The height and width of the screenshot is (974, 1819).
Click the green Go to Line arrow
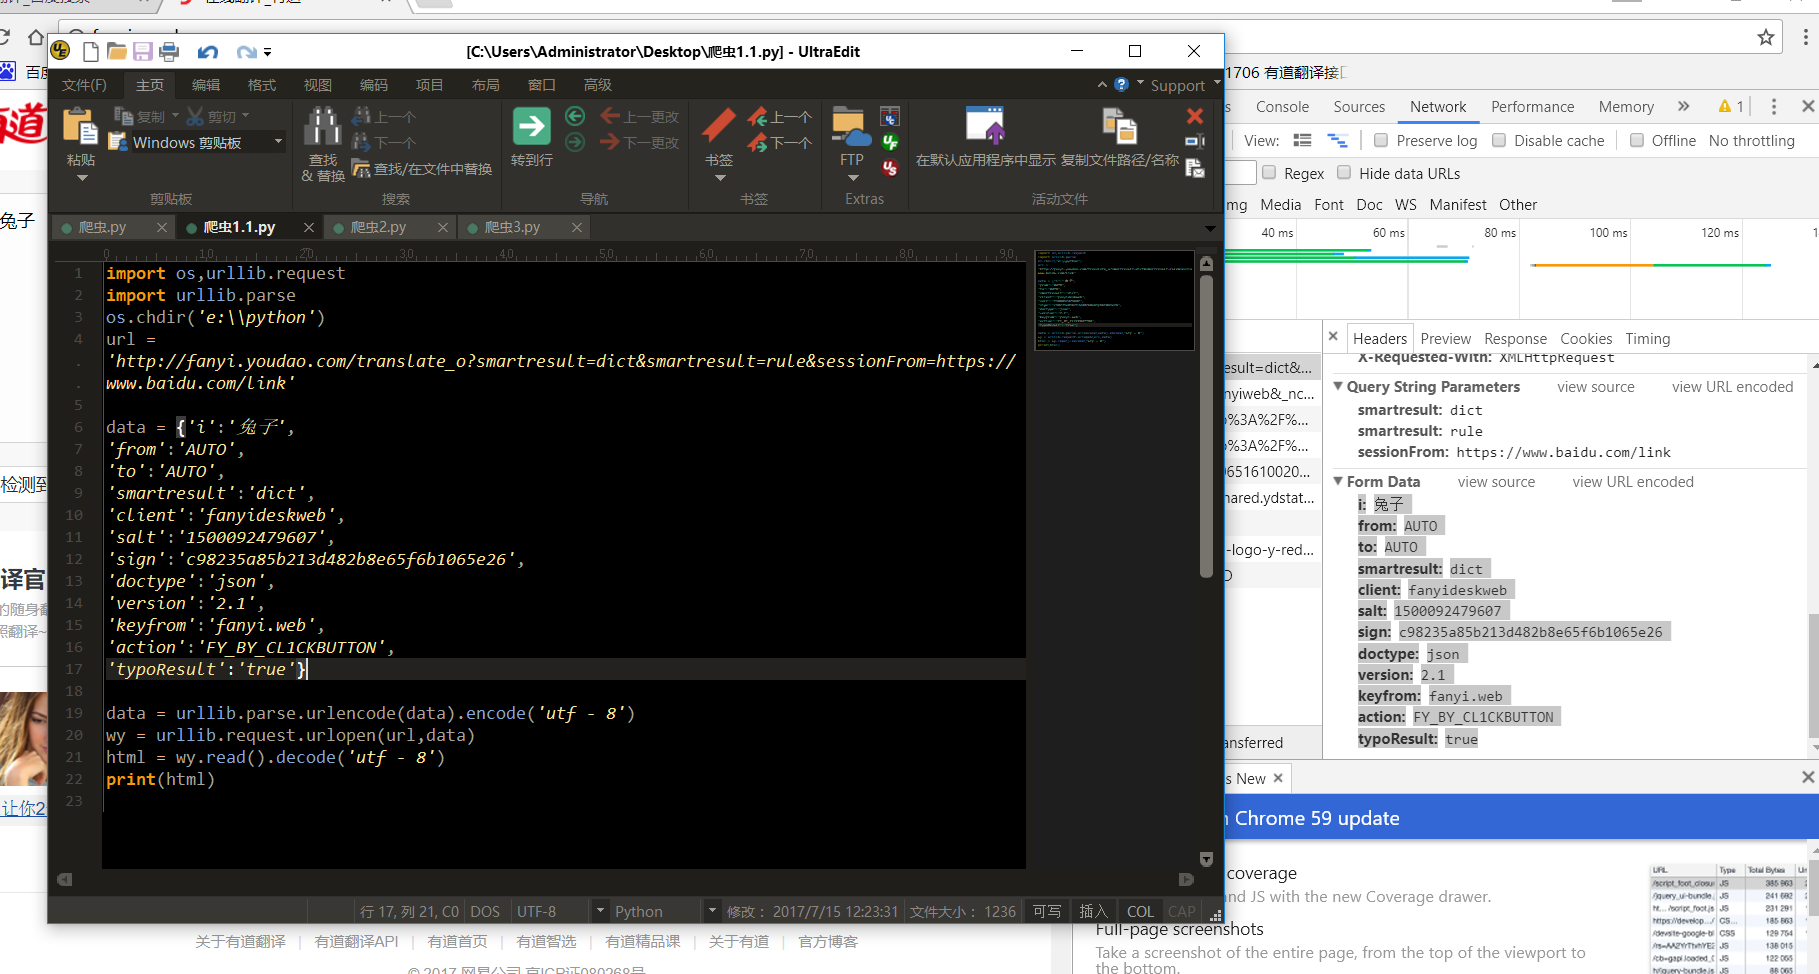[531, 127]
